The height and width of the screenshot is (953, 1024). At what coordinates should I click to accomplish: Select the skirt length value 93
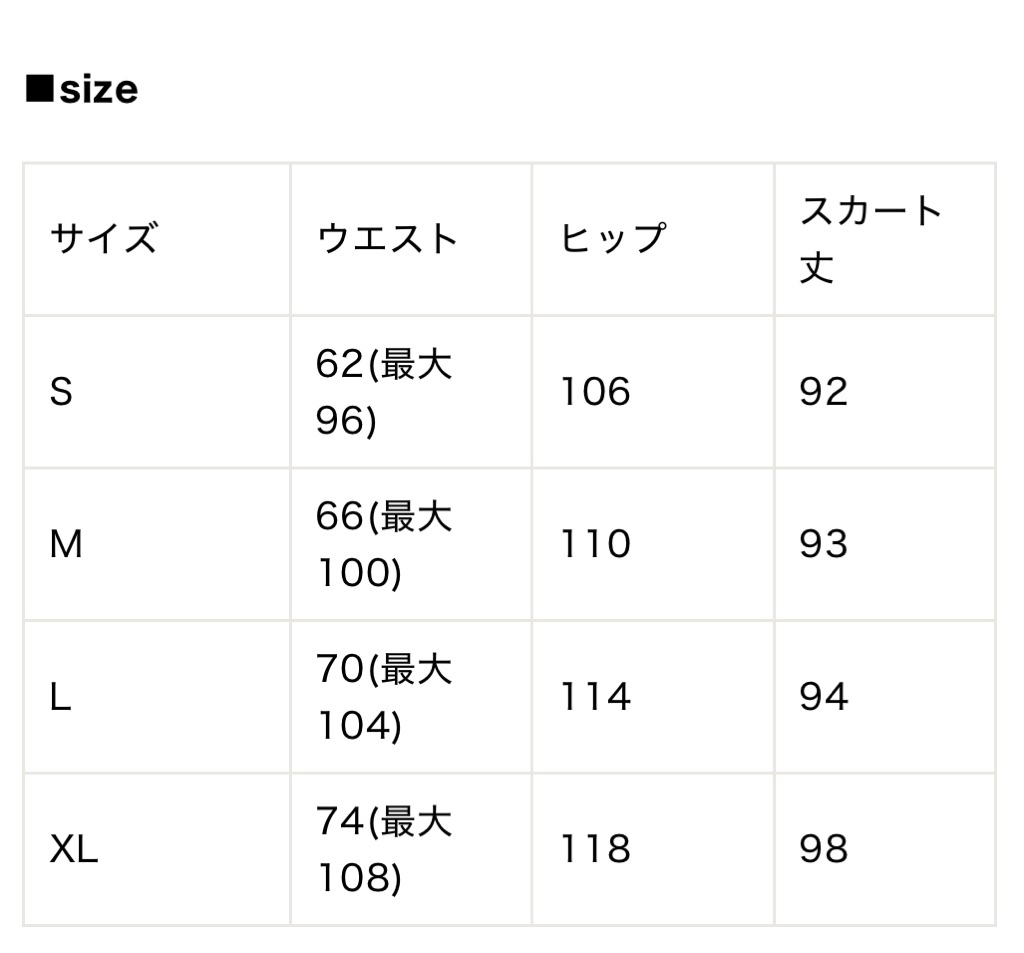823,544
